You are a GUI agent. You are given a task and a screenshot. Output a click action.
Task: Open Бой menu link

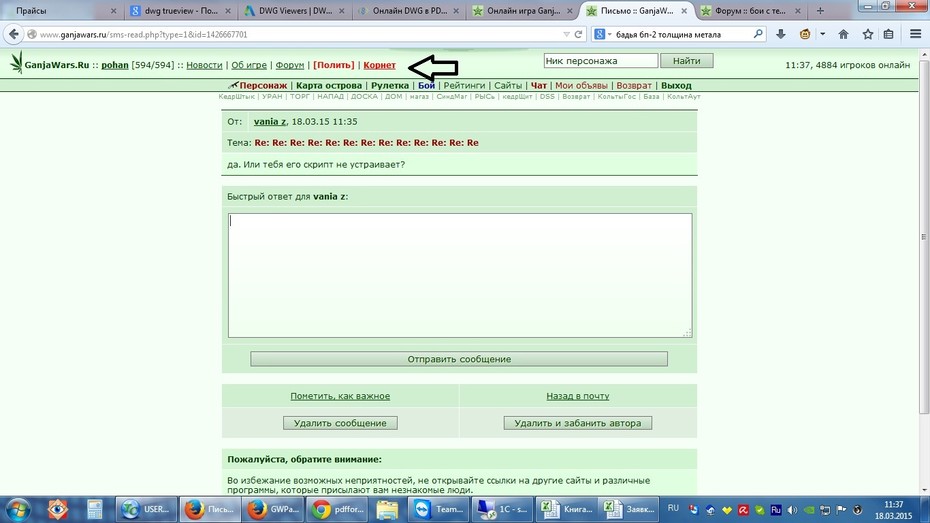click(x=426, y=85)
